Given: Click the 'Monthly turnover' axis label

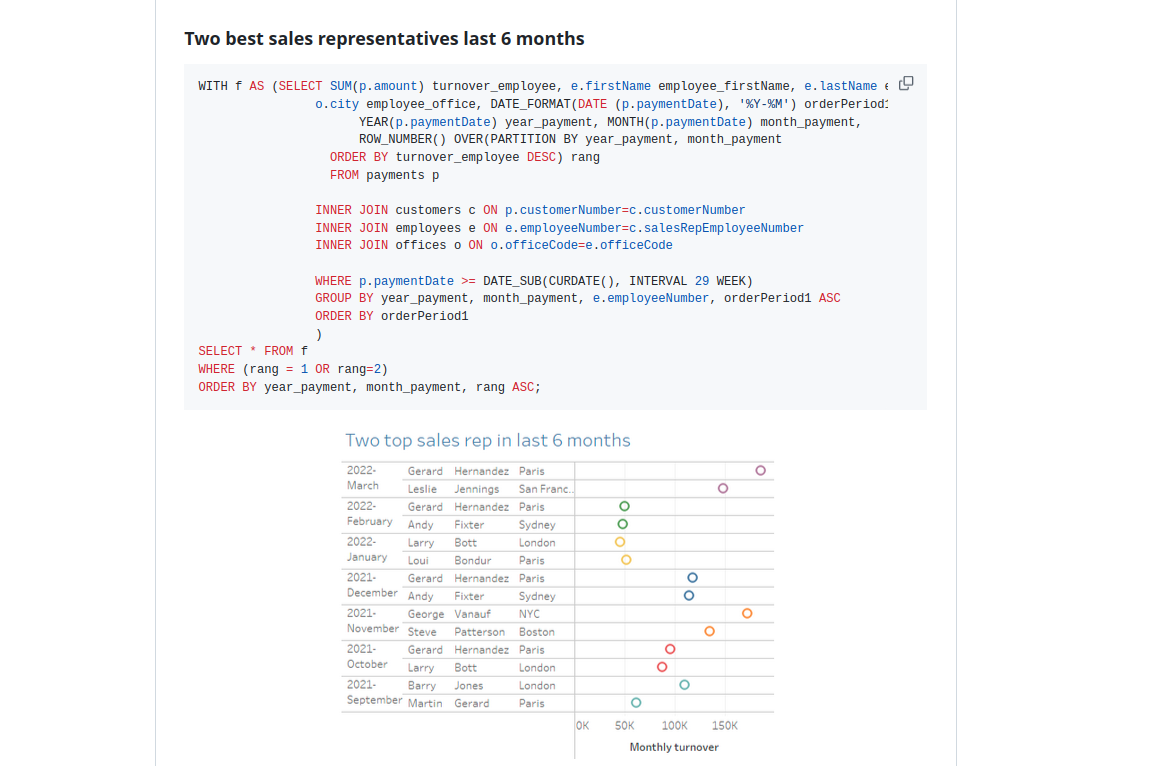Looking at the screenshot, I should pyautogui.click(x=674, y=747).
